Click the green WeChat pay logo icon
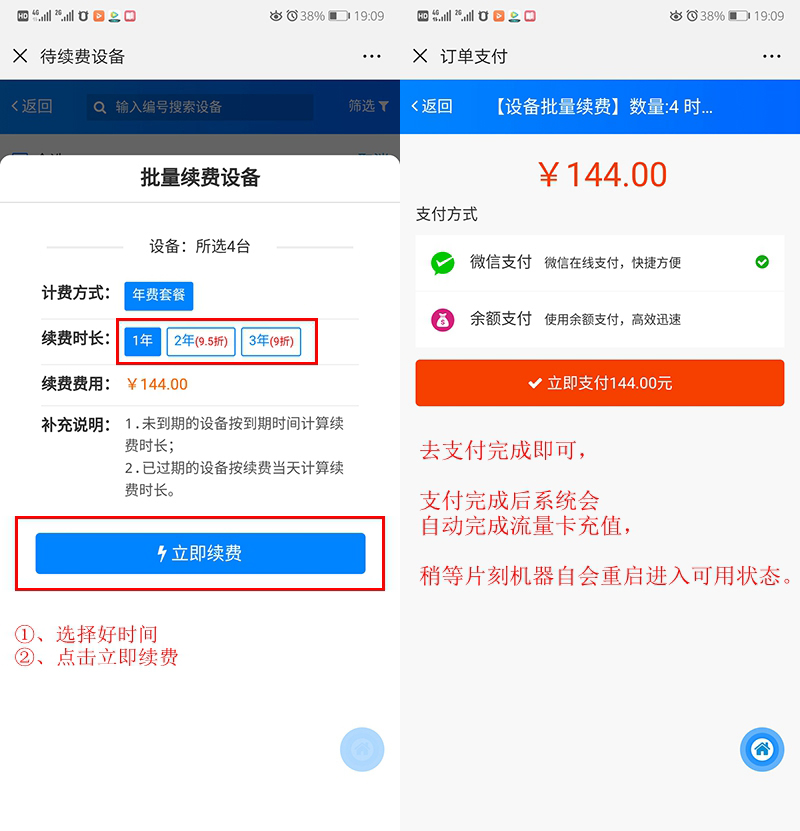Image resolution: width=800 pixels, height=831 pixels. 442,263
